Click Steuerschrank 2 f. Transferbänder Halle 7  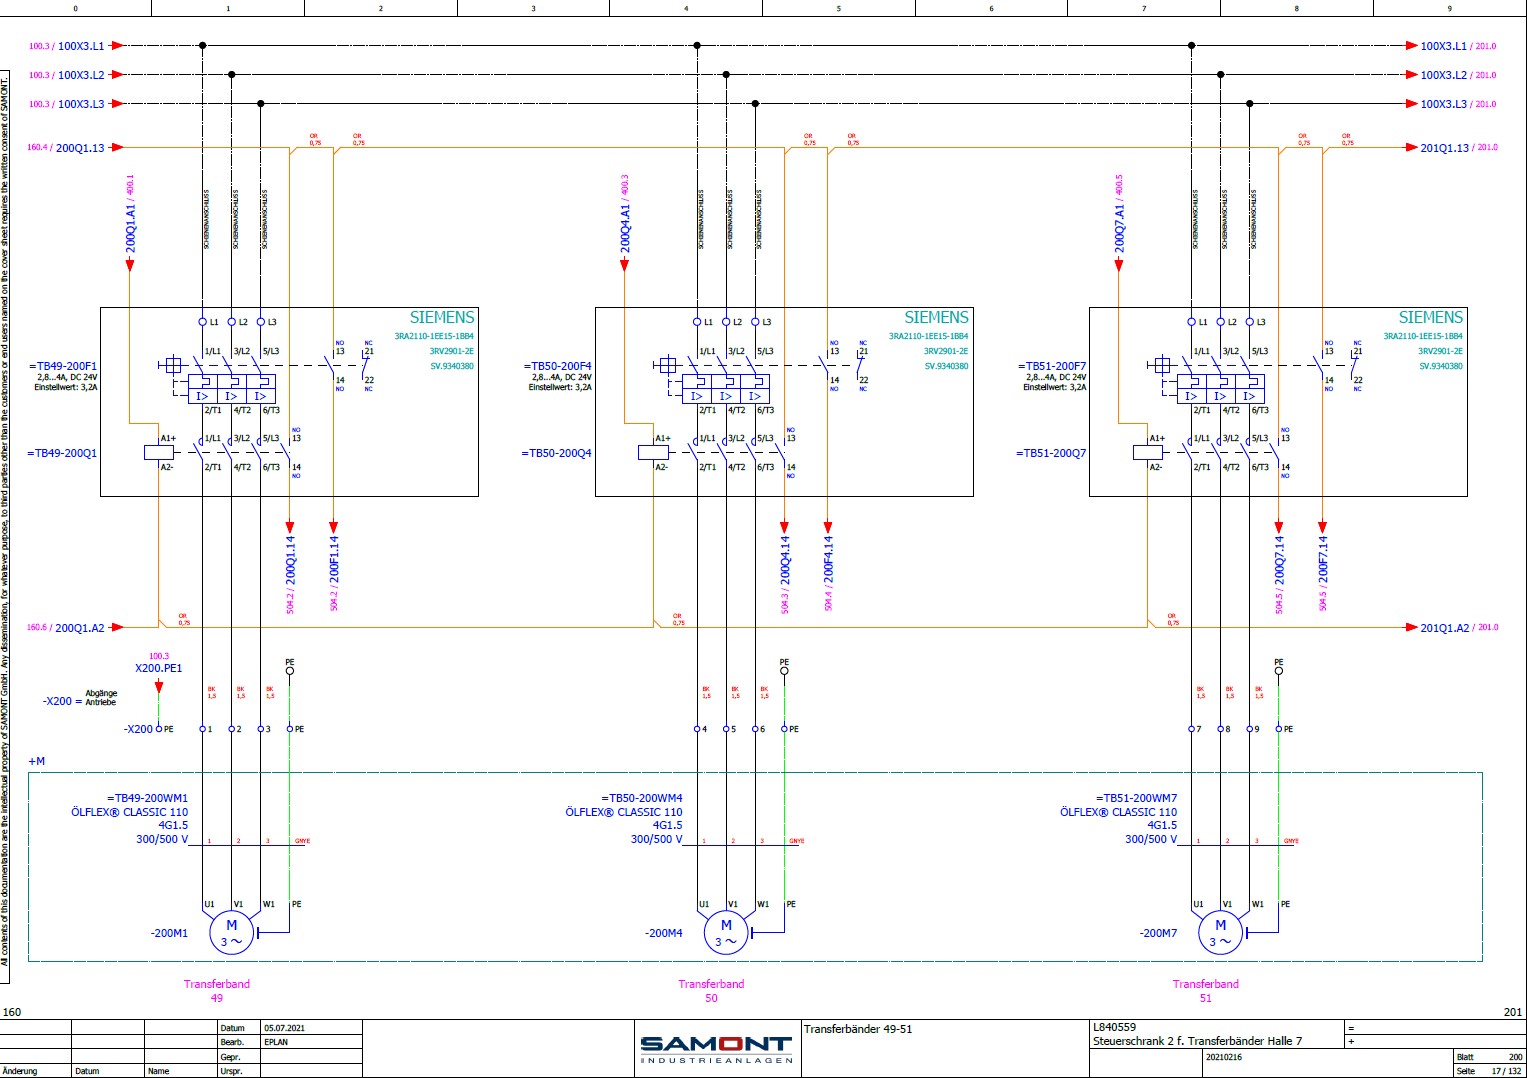coord(1198,1041)
